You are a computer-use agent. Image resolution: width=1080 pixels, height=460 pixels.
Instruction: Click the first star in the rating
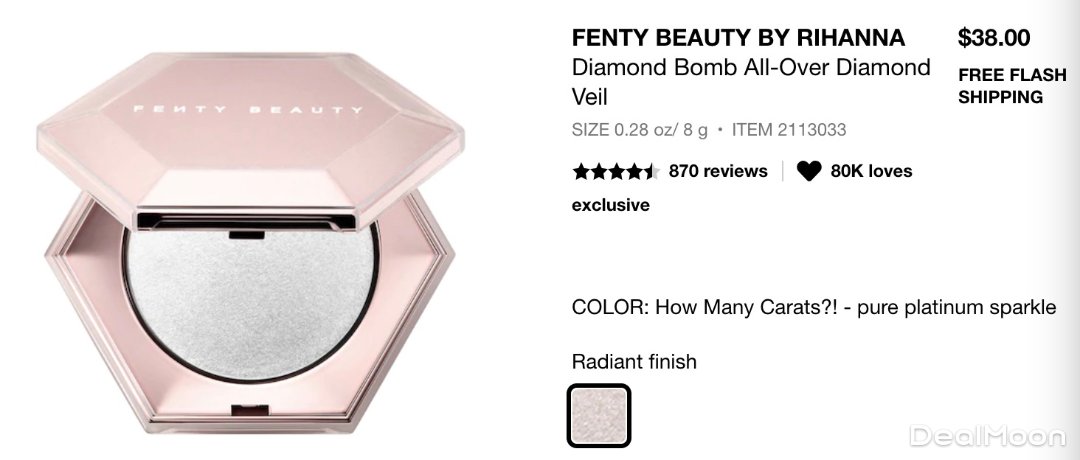coord(581,171)
